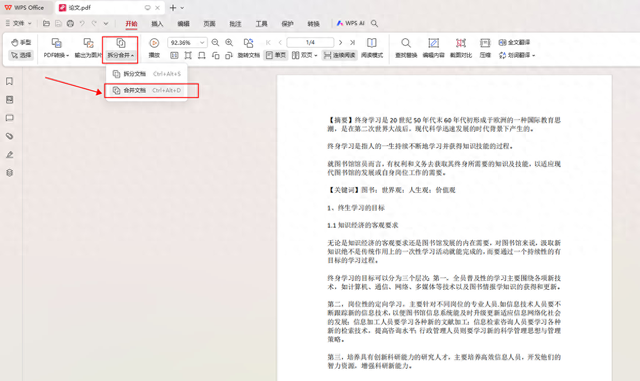This screenshot has height=381, width=640.
Task: Open 阅读模式 reading mode
Action: click(x=372, y=48)
